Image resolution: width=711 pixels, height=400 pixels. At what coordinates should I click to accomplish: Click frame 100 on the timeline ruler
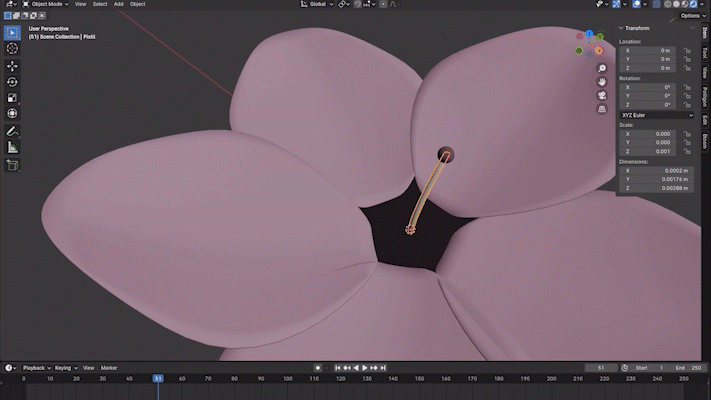[x=287, y=379]
